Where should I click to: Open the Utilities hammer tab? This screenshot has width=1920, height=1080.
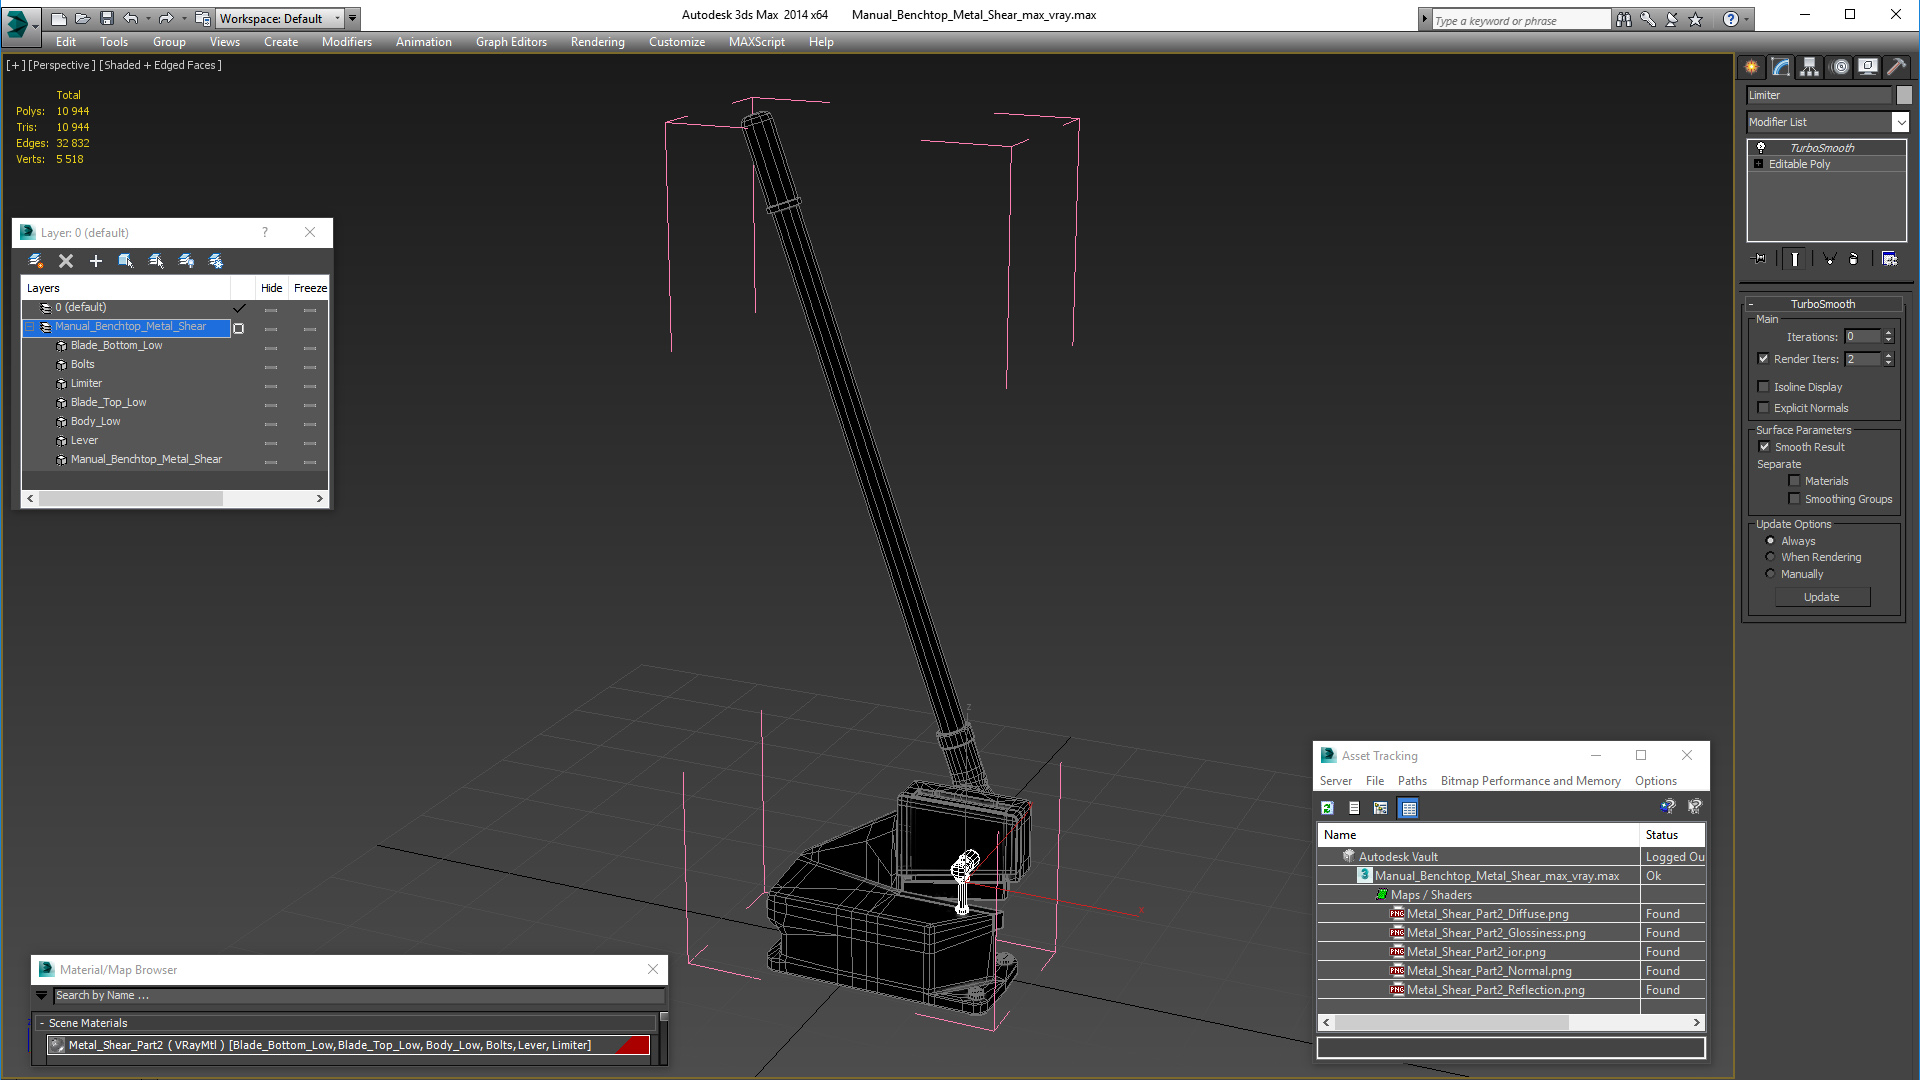(x=1896, y=67)
